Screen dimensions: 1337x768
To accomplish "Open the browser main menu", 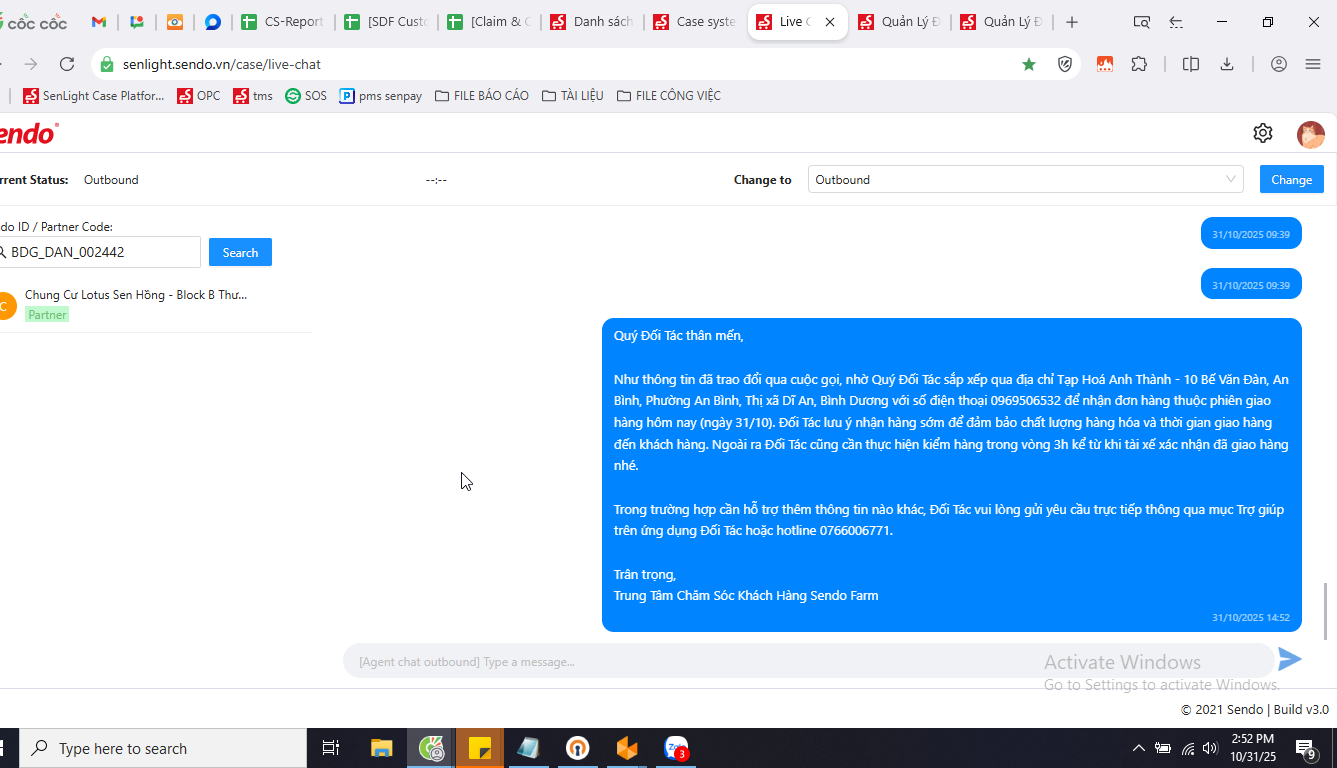I will pyautogui.click(x=1313, y=64).
